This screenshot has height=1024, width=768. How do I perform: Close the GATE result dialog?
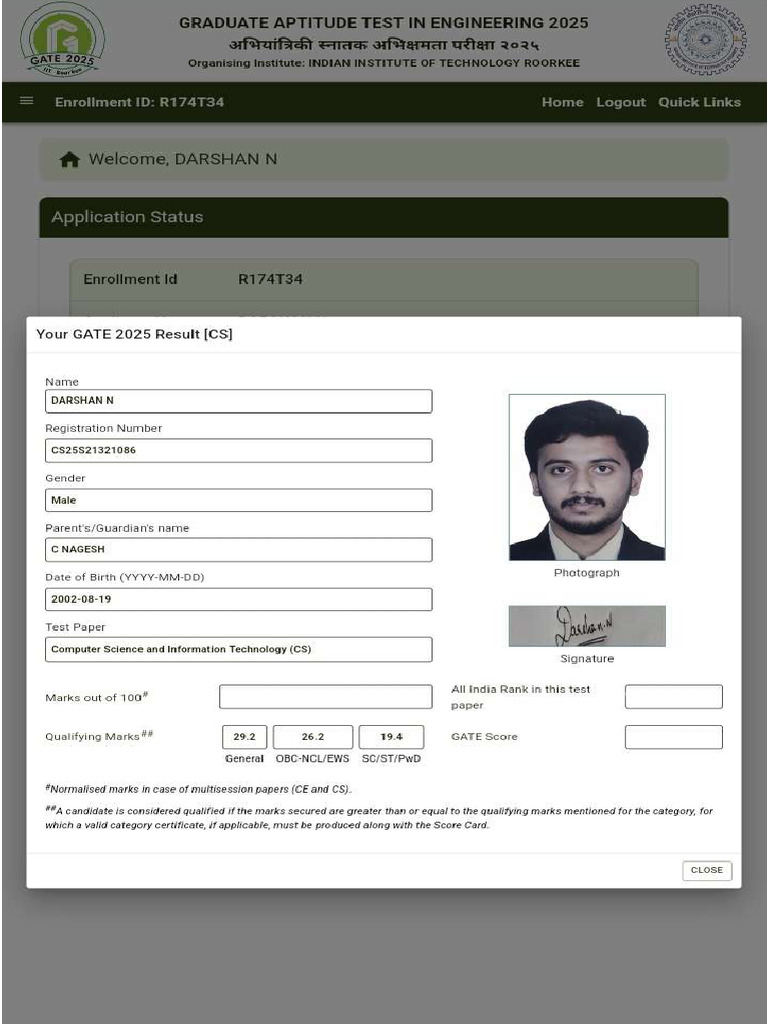click(x=707, y=870)
